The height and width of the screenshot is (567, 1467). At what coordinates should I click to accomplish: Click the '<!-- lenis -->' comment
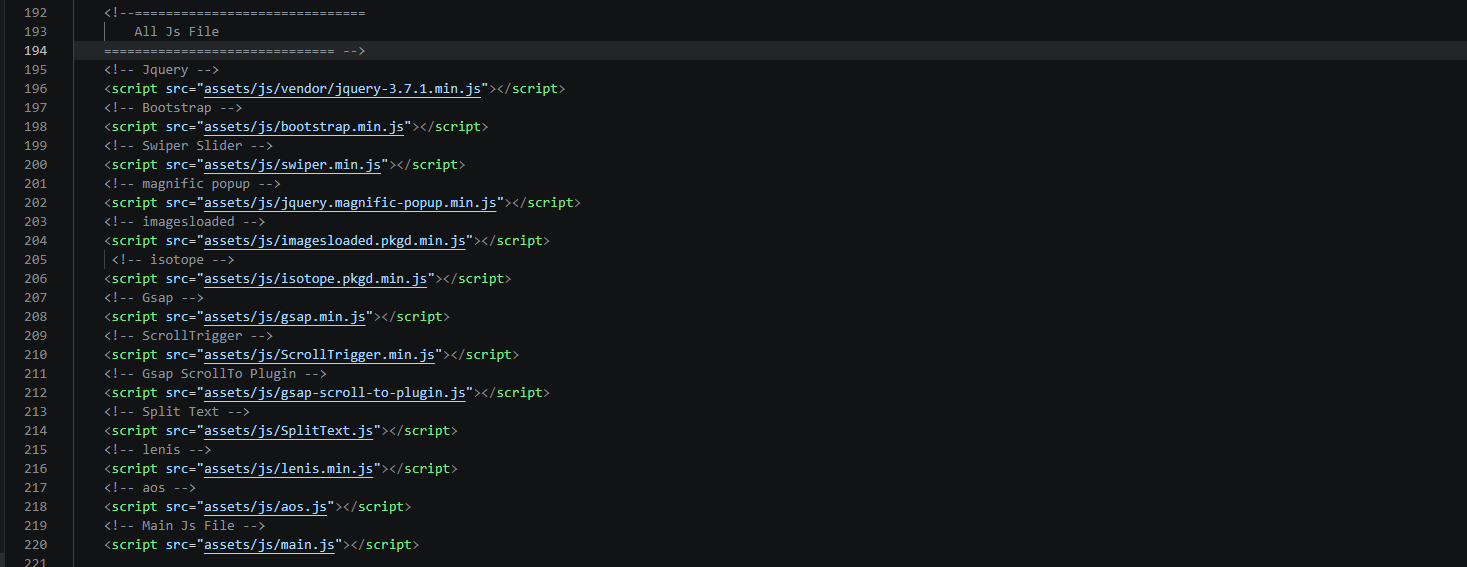point(157,449)
